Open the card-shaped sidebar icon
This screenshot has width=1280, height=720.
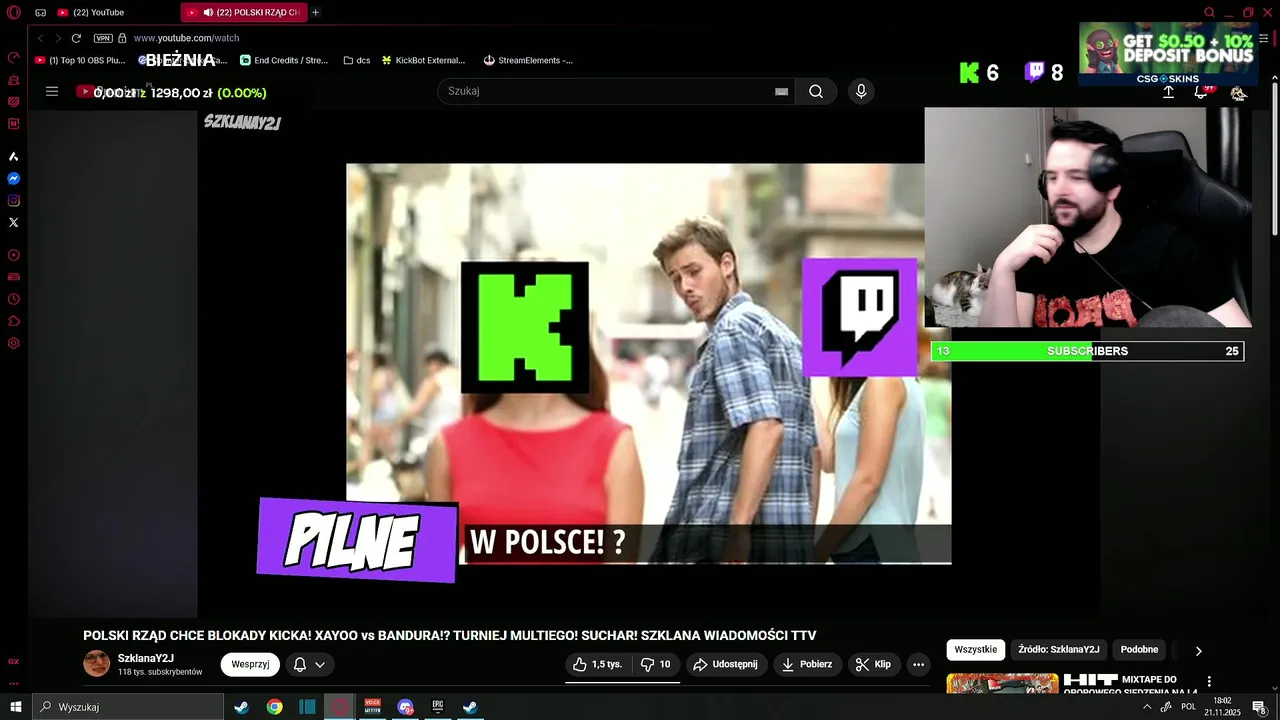pos(14,277)
